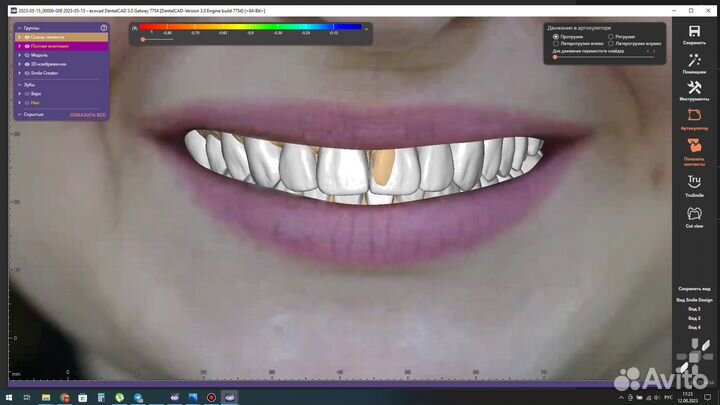Collapse the Группы section header
The height and width of the screenshot is (405, 720).
tap(19, 28)
